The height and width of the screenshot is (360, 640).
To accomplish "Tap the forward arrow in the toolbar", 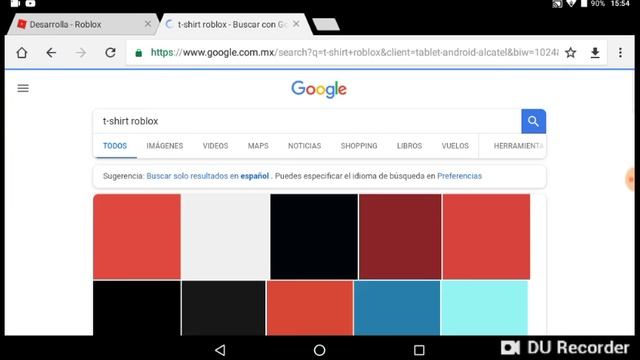I will click(81, 53).
